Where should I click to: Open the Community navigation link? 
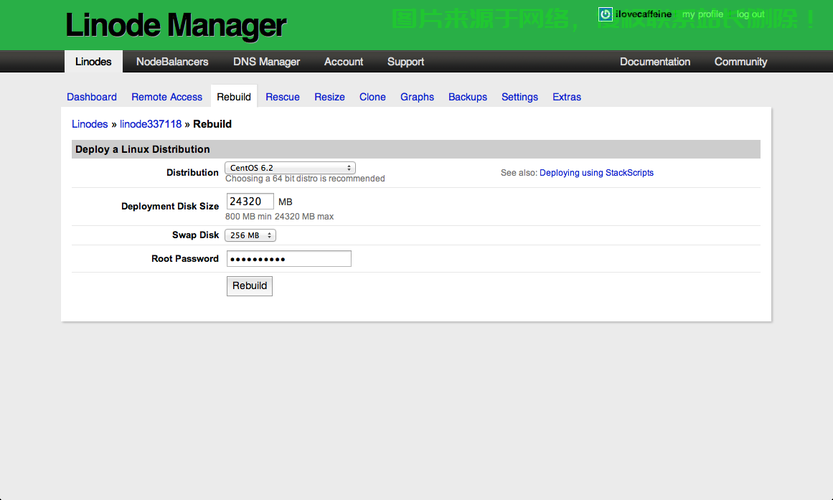741,62
